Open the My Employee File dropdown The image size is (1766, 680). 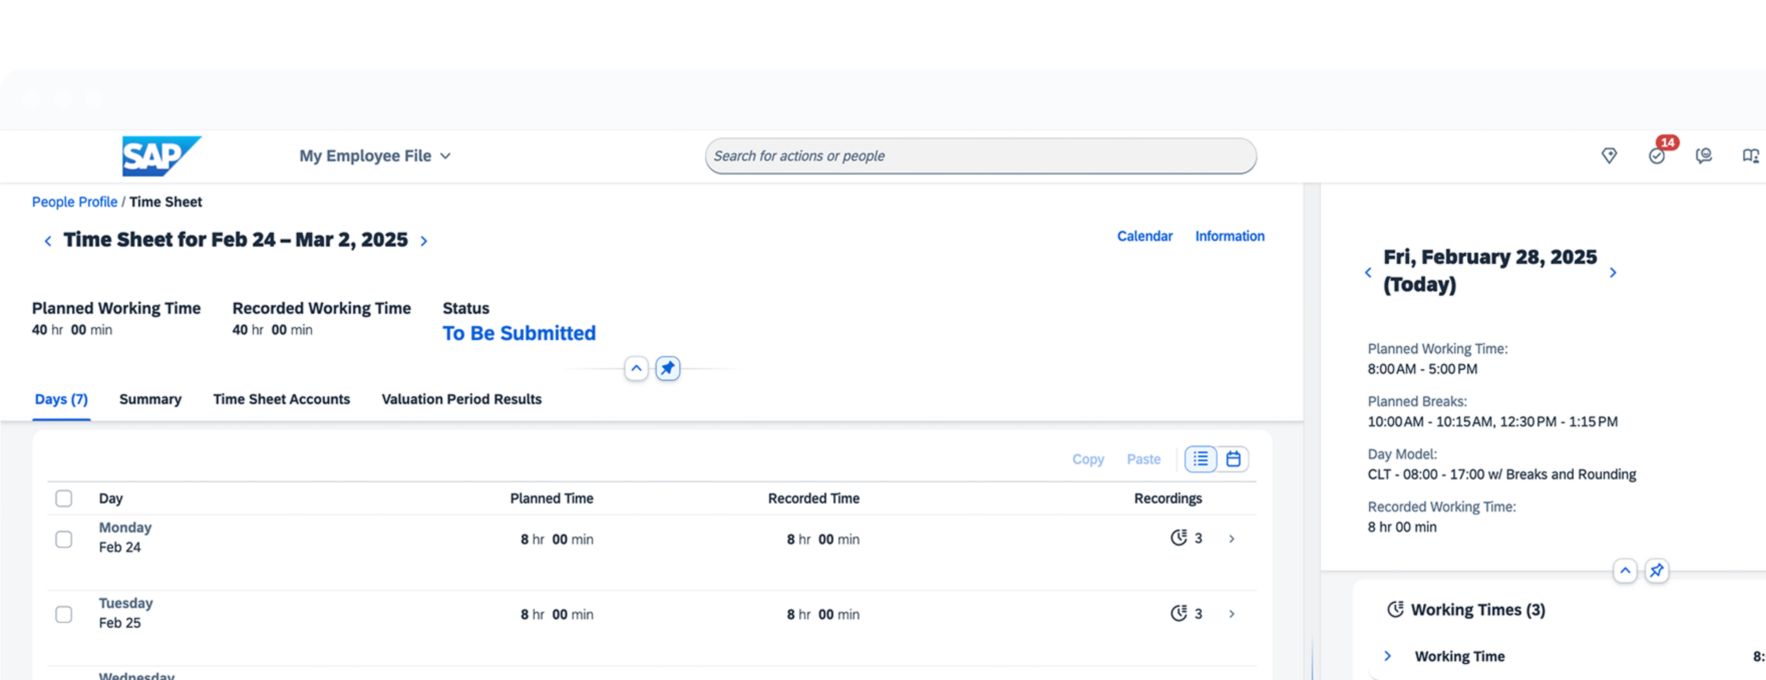coord(375,156)
